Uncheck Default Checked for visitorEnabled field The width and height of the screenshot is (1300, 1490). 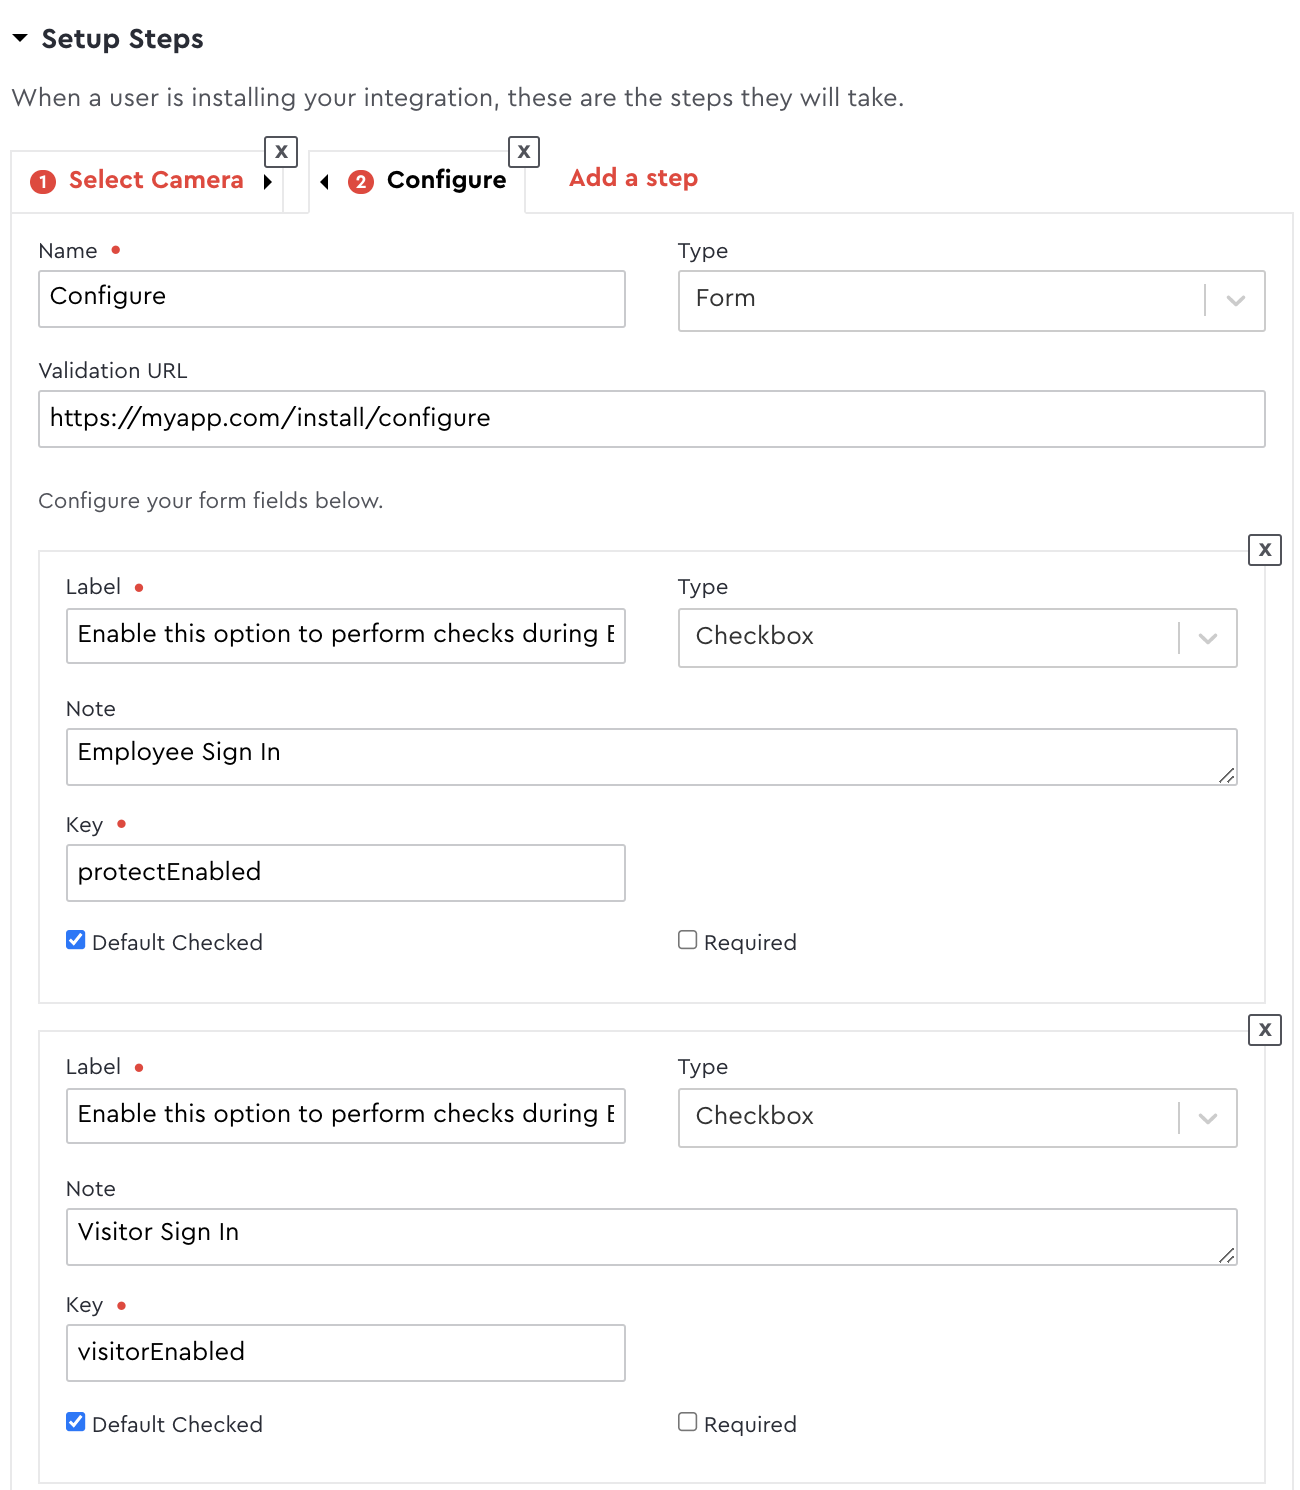tap(76, 1422)
